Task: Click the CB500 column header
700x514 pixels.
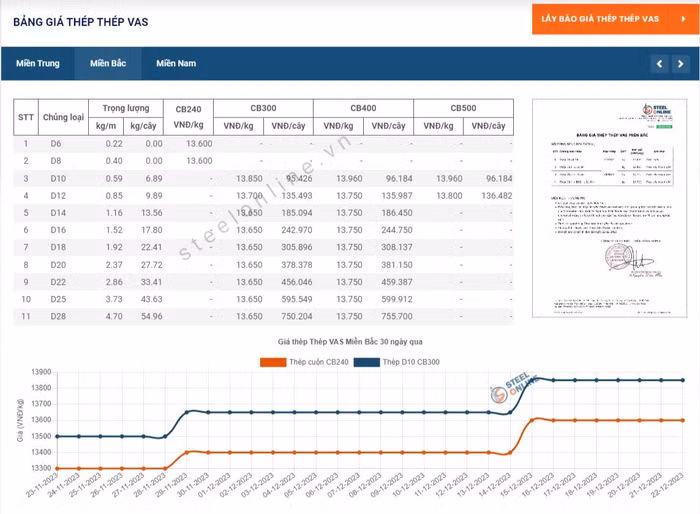Action: pyautogui.click(x=463, y=108)
